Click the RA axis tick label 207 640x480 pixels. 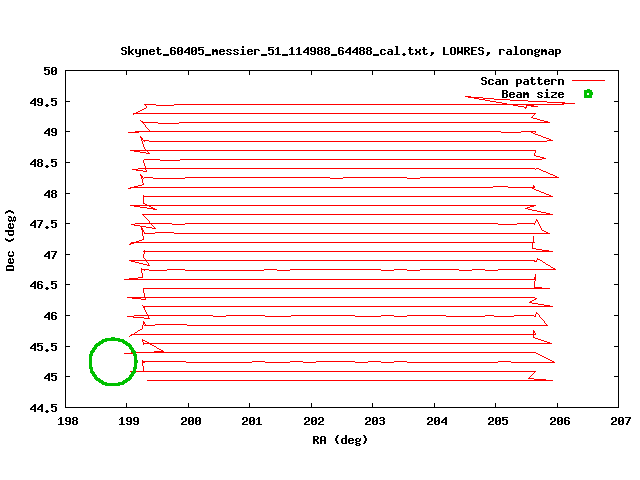(x=621, y=421)
